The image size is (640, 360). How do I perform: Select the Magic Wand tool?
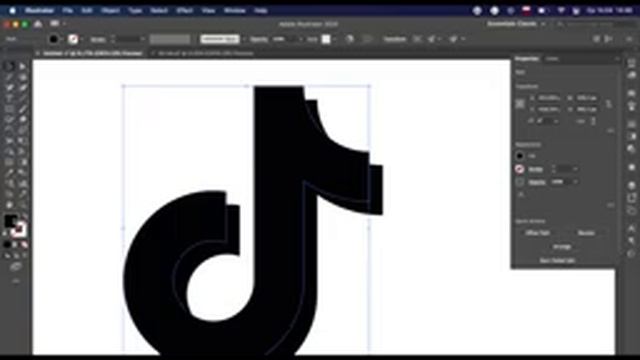coord(9,77)
